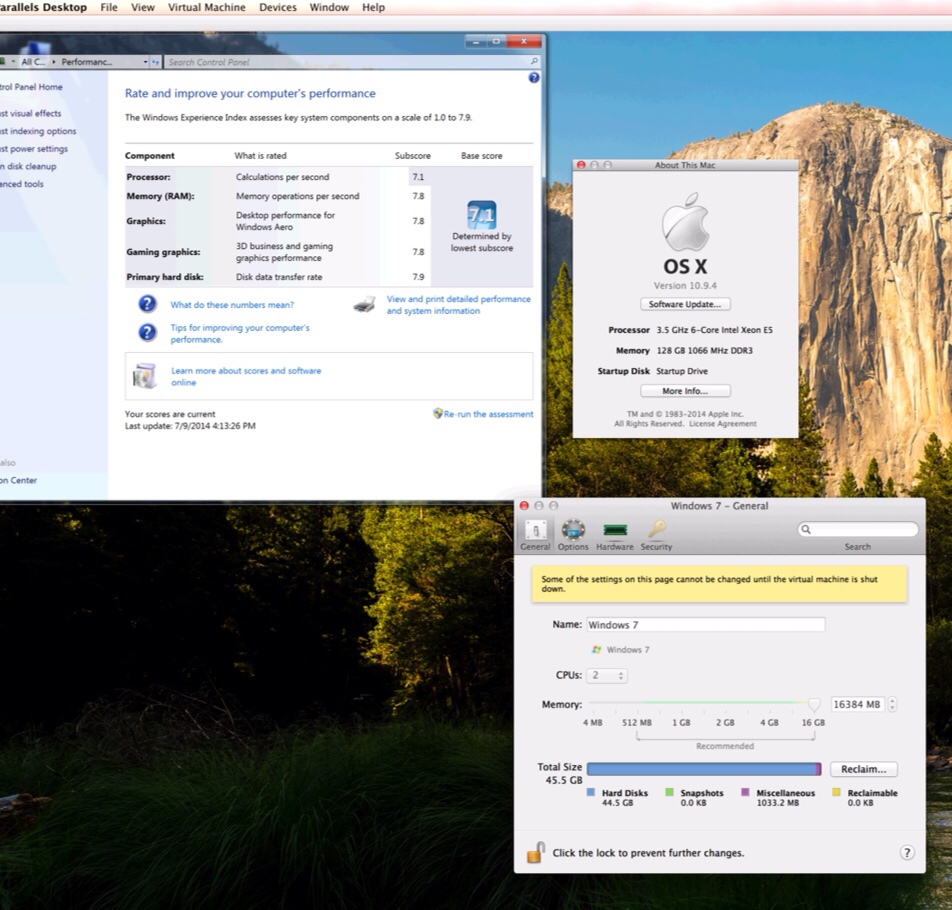Image resolution: width=952 pixels, height=910 pixels.
Task: Click the More Info button in About This Mac
Action: pyautogui.click(x=685, y=391)
